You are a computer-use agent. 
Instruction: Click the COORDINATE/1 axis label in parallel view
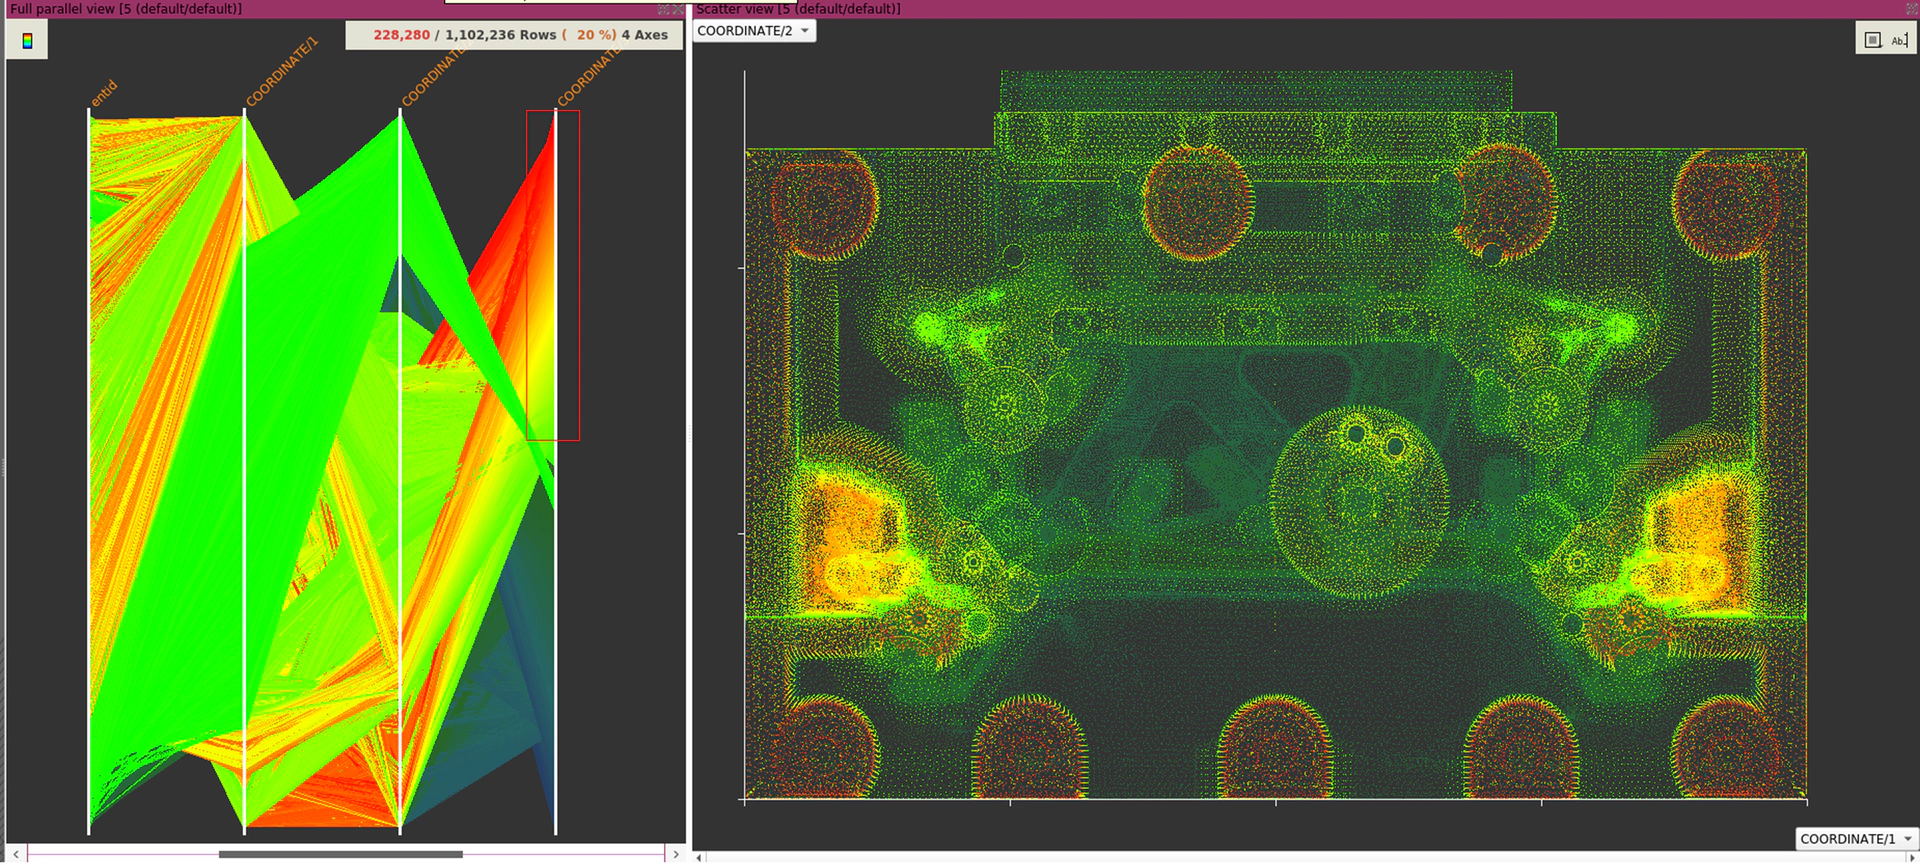tap(281, 71)
